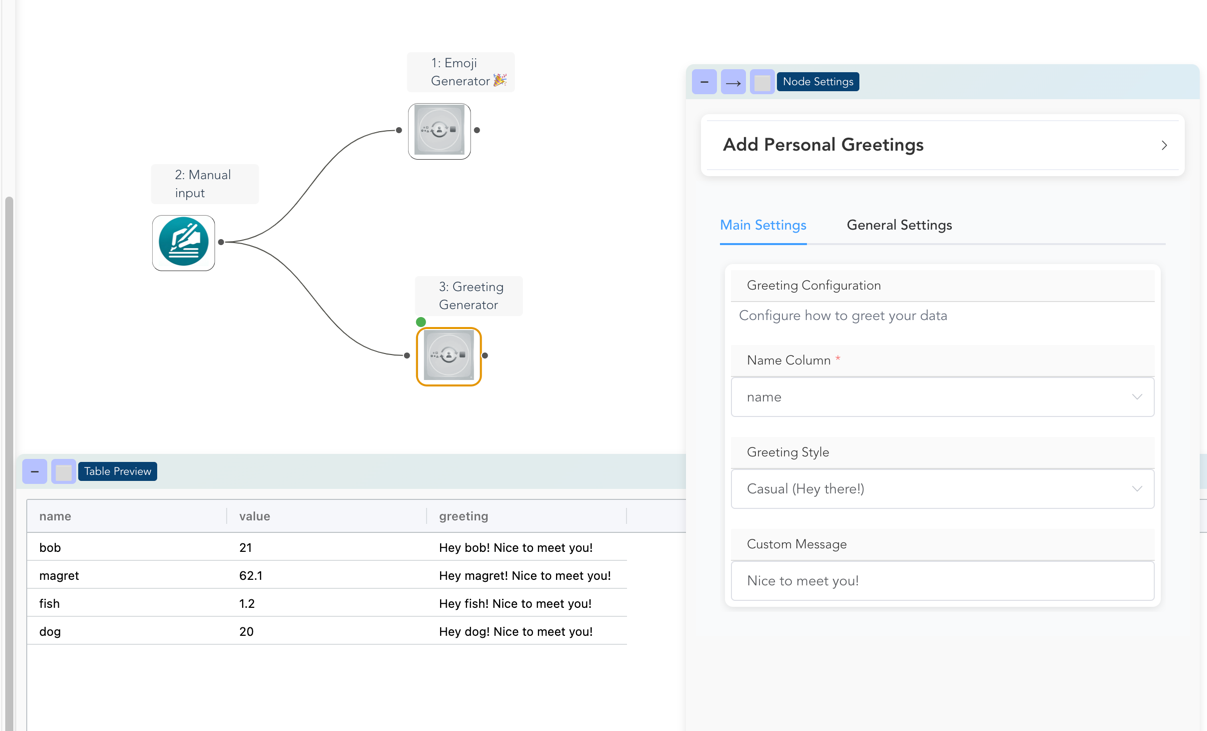Click the '3: Greeting Generator' node label
Screen dimensions: 1207x731
[469, 296]
